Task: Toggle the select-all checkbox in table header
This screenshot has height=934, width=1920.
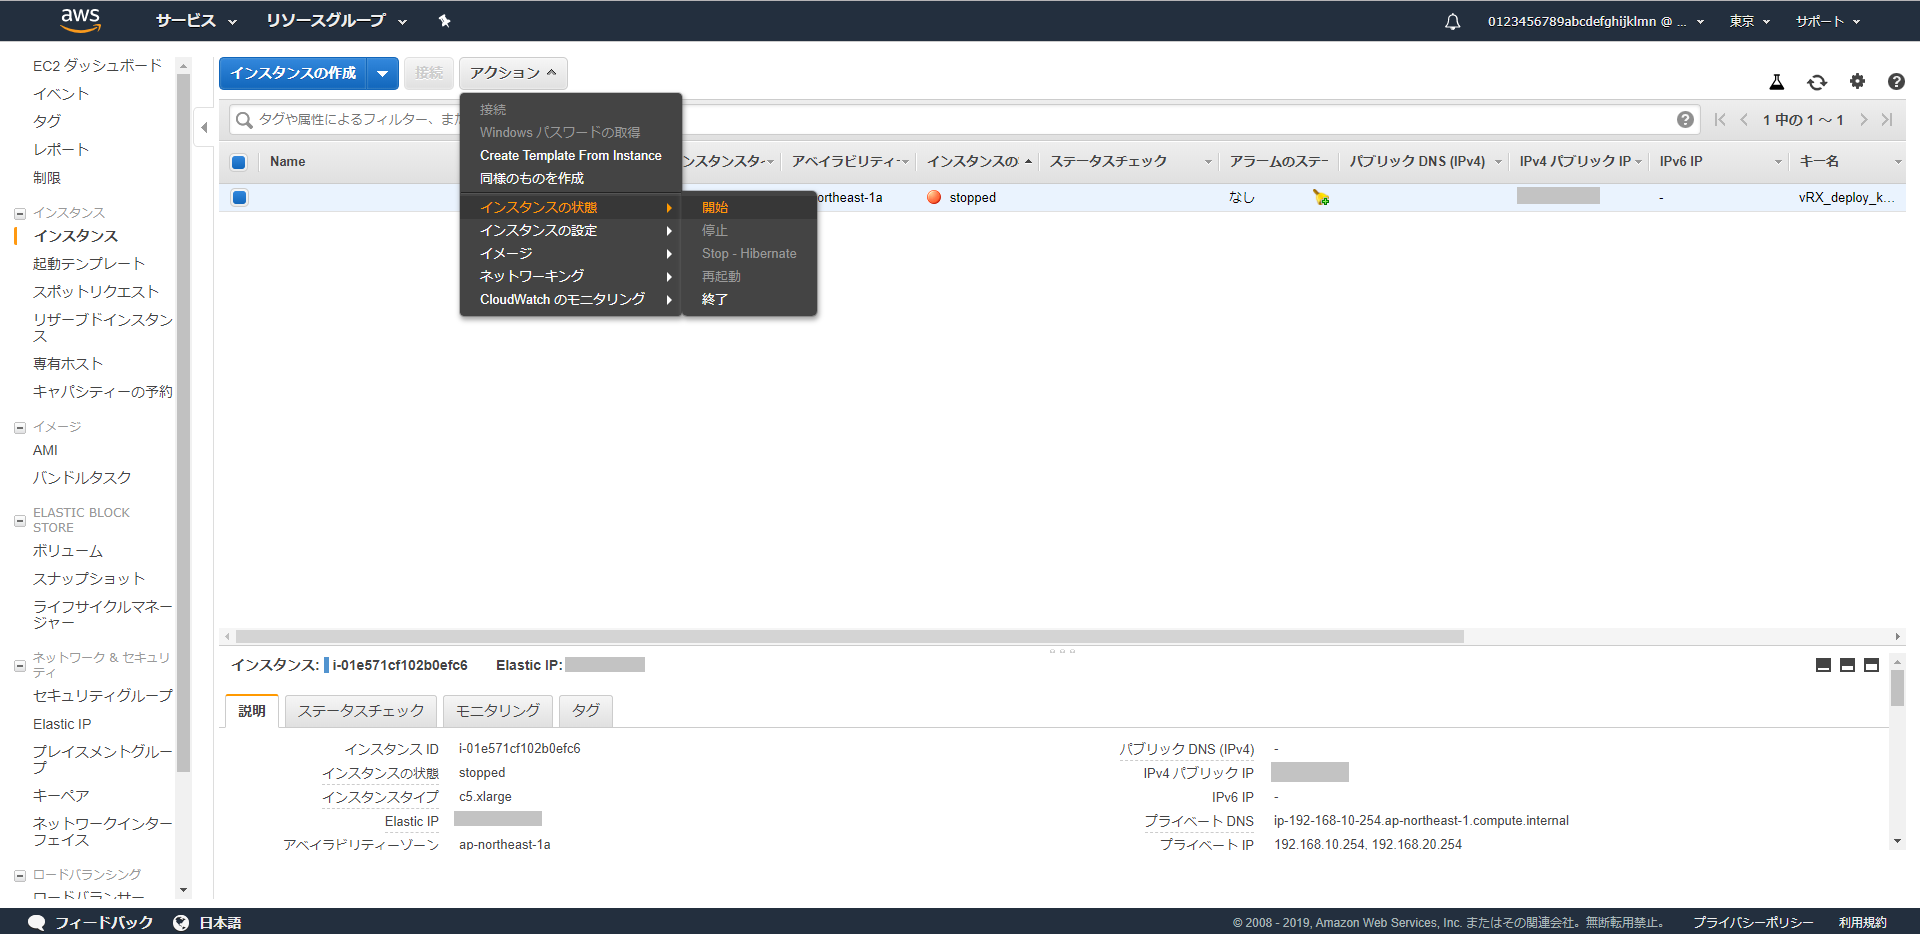Action: pyautogui.click(x=239, y=162)
